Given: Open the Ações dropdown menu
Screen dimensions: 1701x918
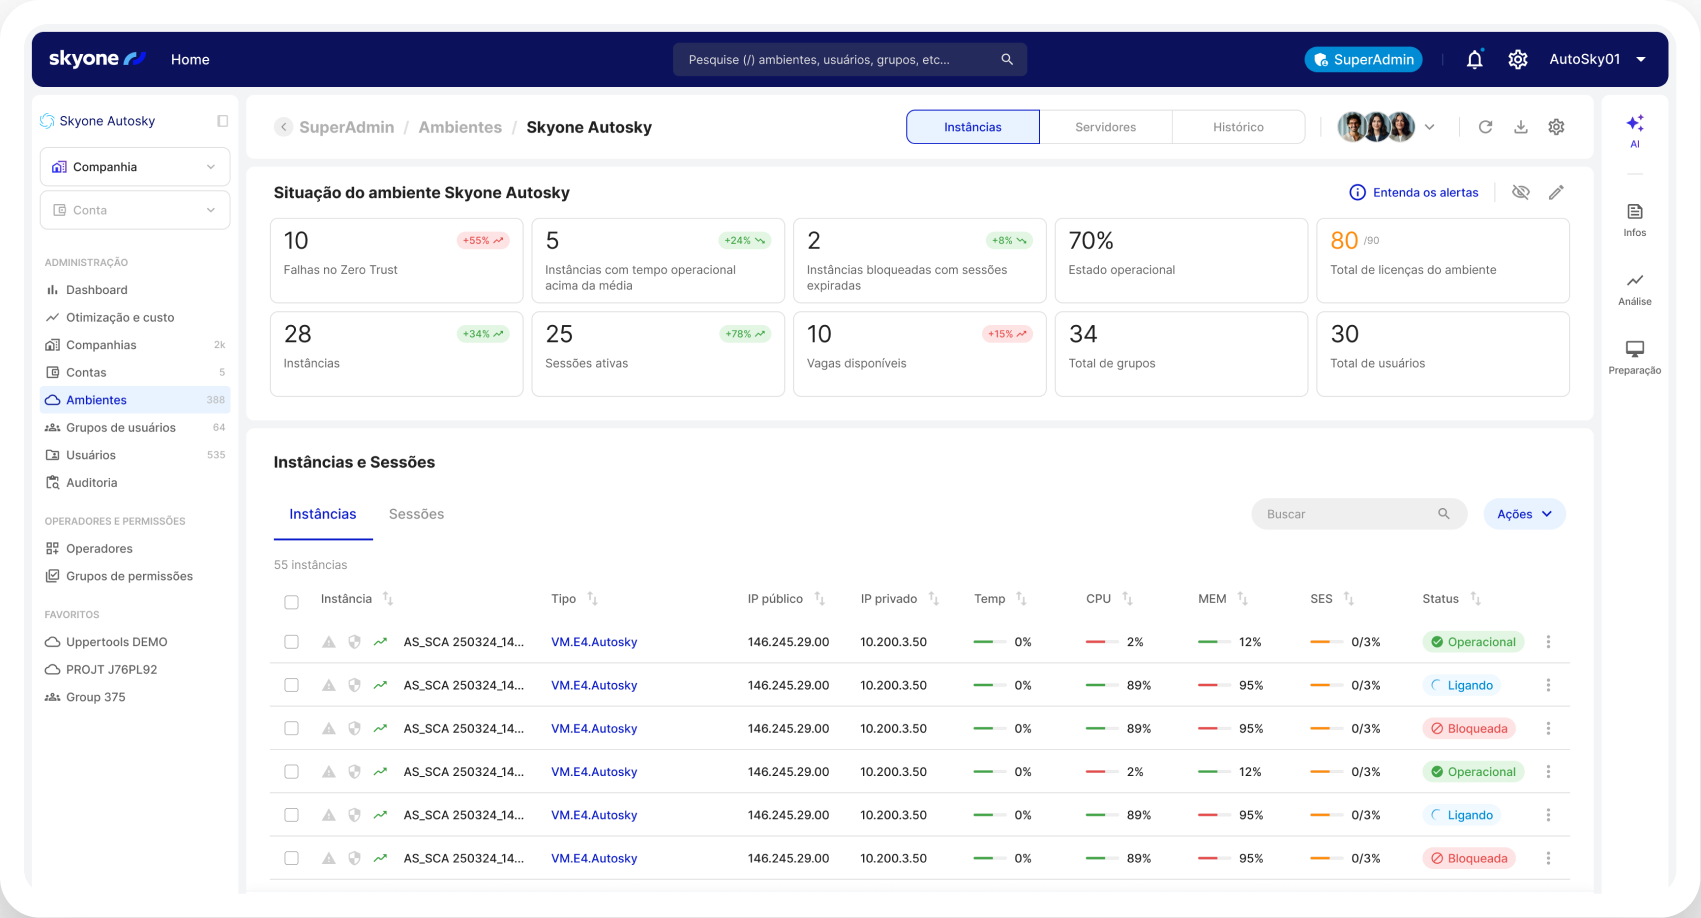Looking at the screenshot, I should [x=1524, y=514].
